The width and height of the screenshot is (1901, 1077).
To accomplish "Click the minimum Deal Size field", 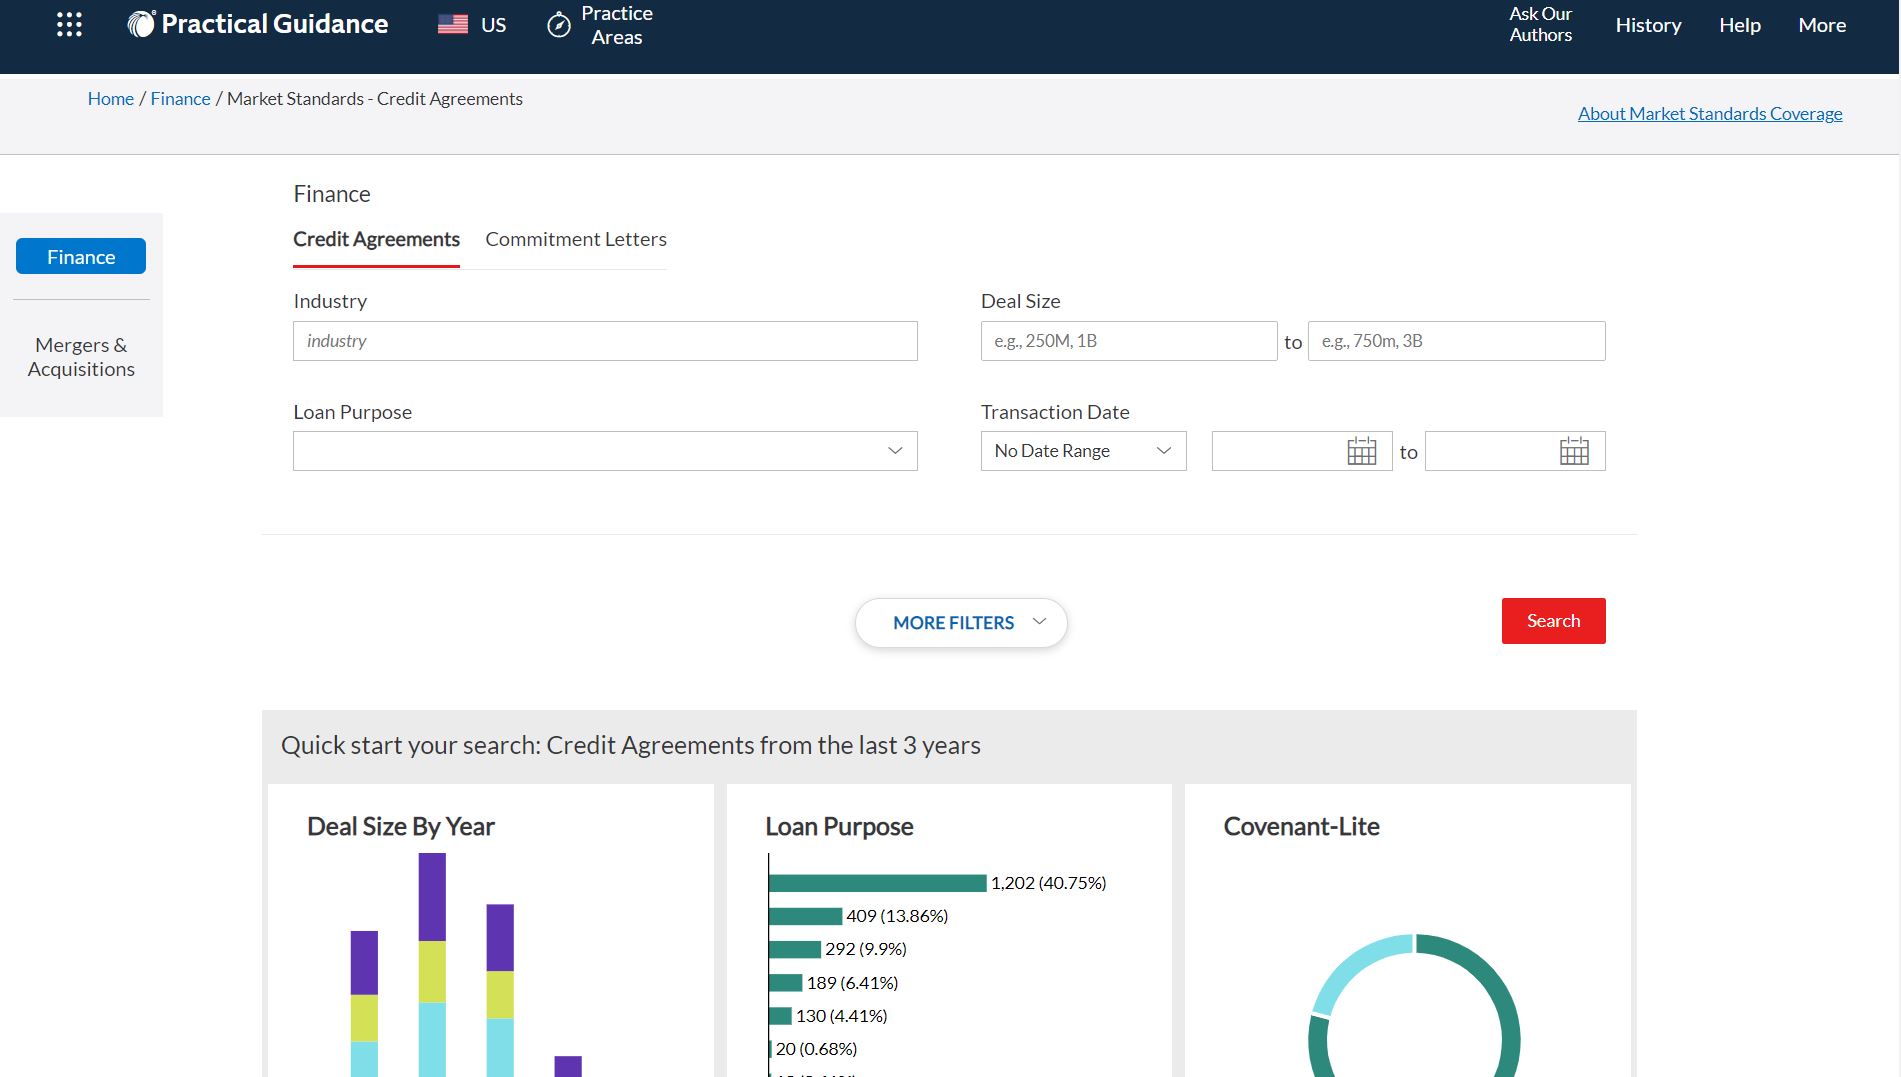I will [x=1128, y=341].
